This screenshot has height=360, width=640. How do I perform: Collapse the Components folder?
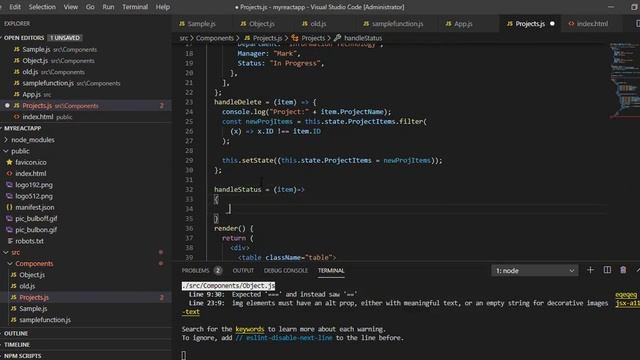[86, 264]
